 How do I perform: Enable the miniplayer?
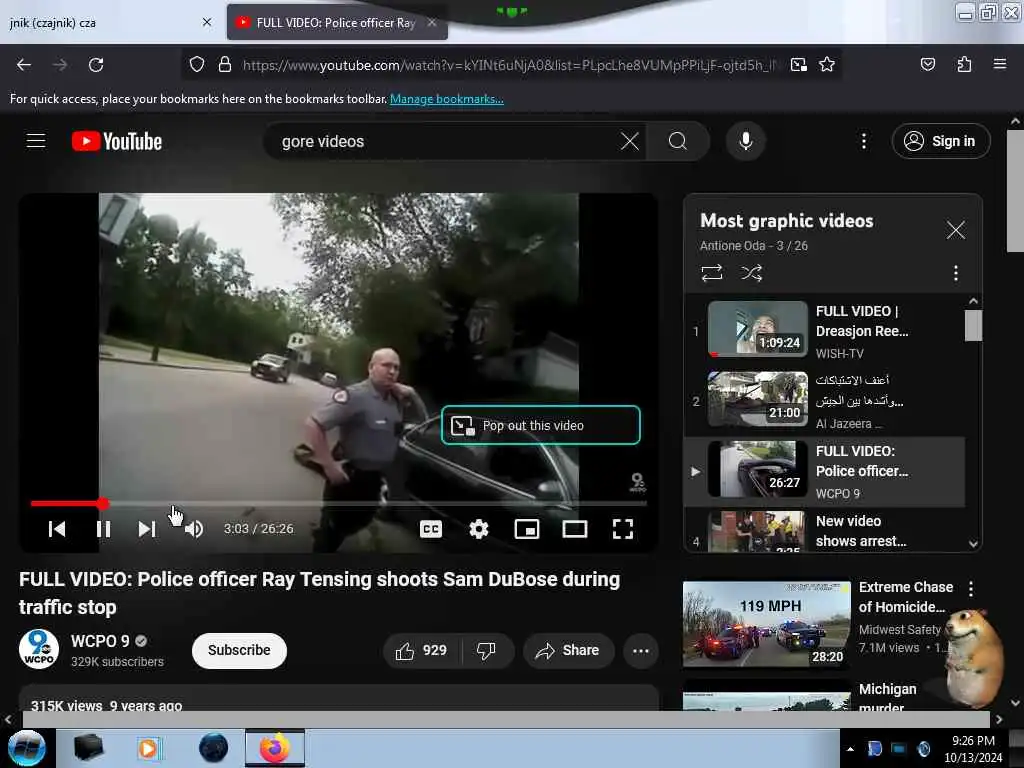[527, 529]
